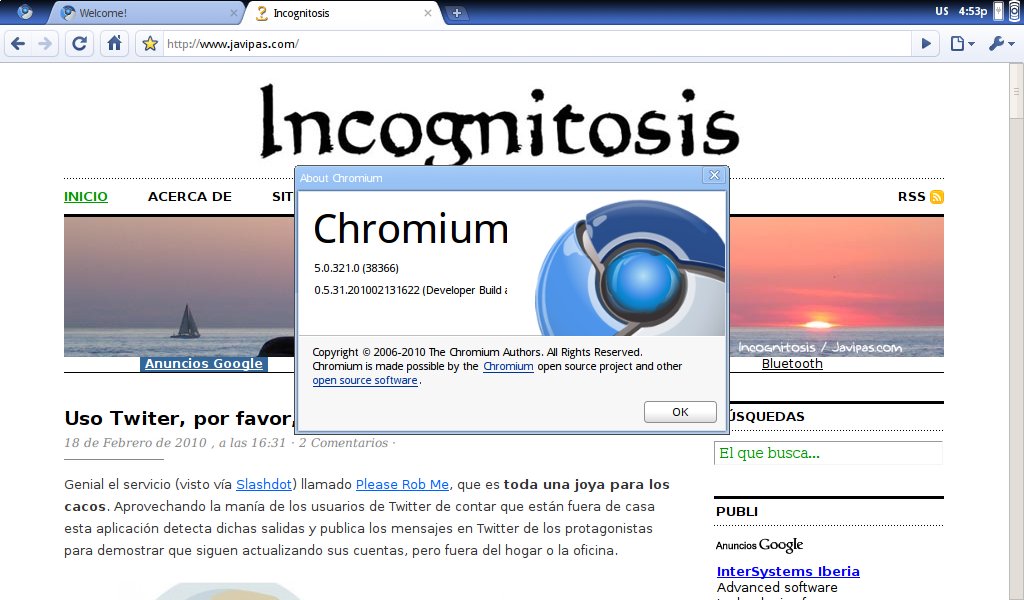This screenshot has height=600, width=1024.
Task: Click the US keyboard layout indicator
Action: point(942,11)
